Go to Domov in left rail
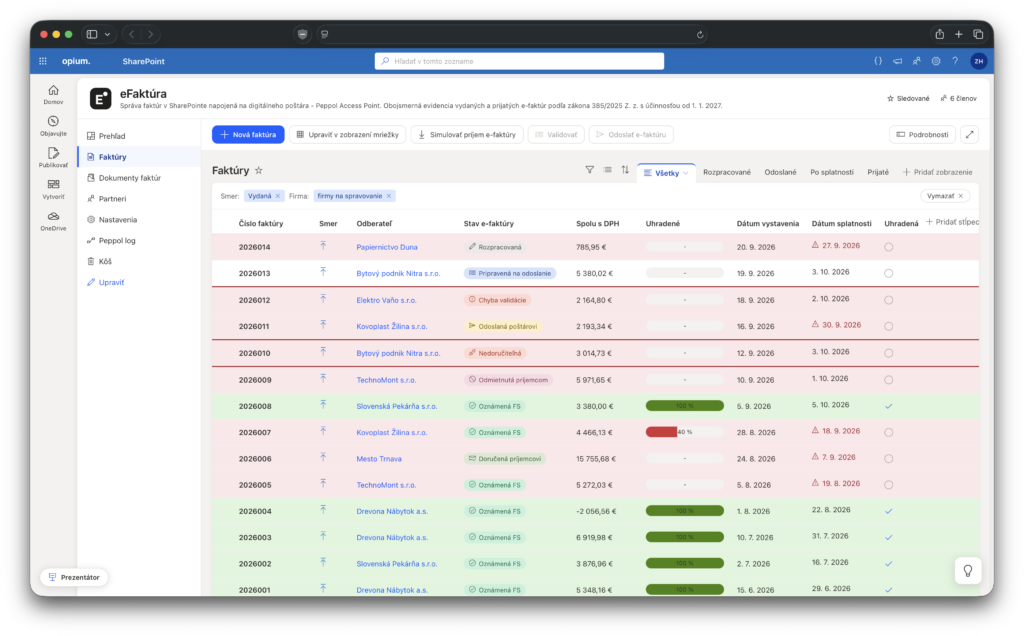Viewport: 1024px width, 636px height. (54, 95)
